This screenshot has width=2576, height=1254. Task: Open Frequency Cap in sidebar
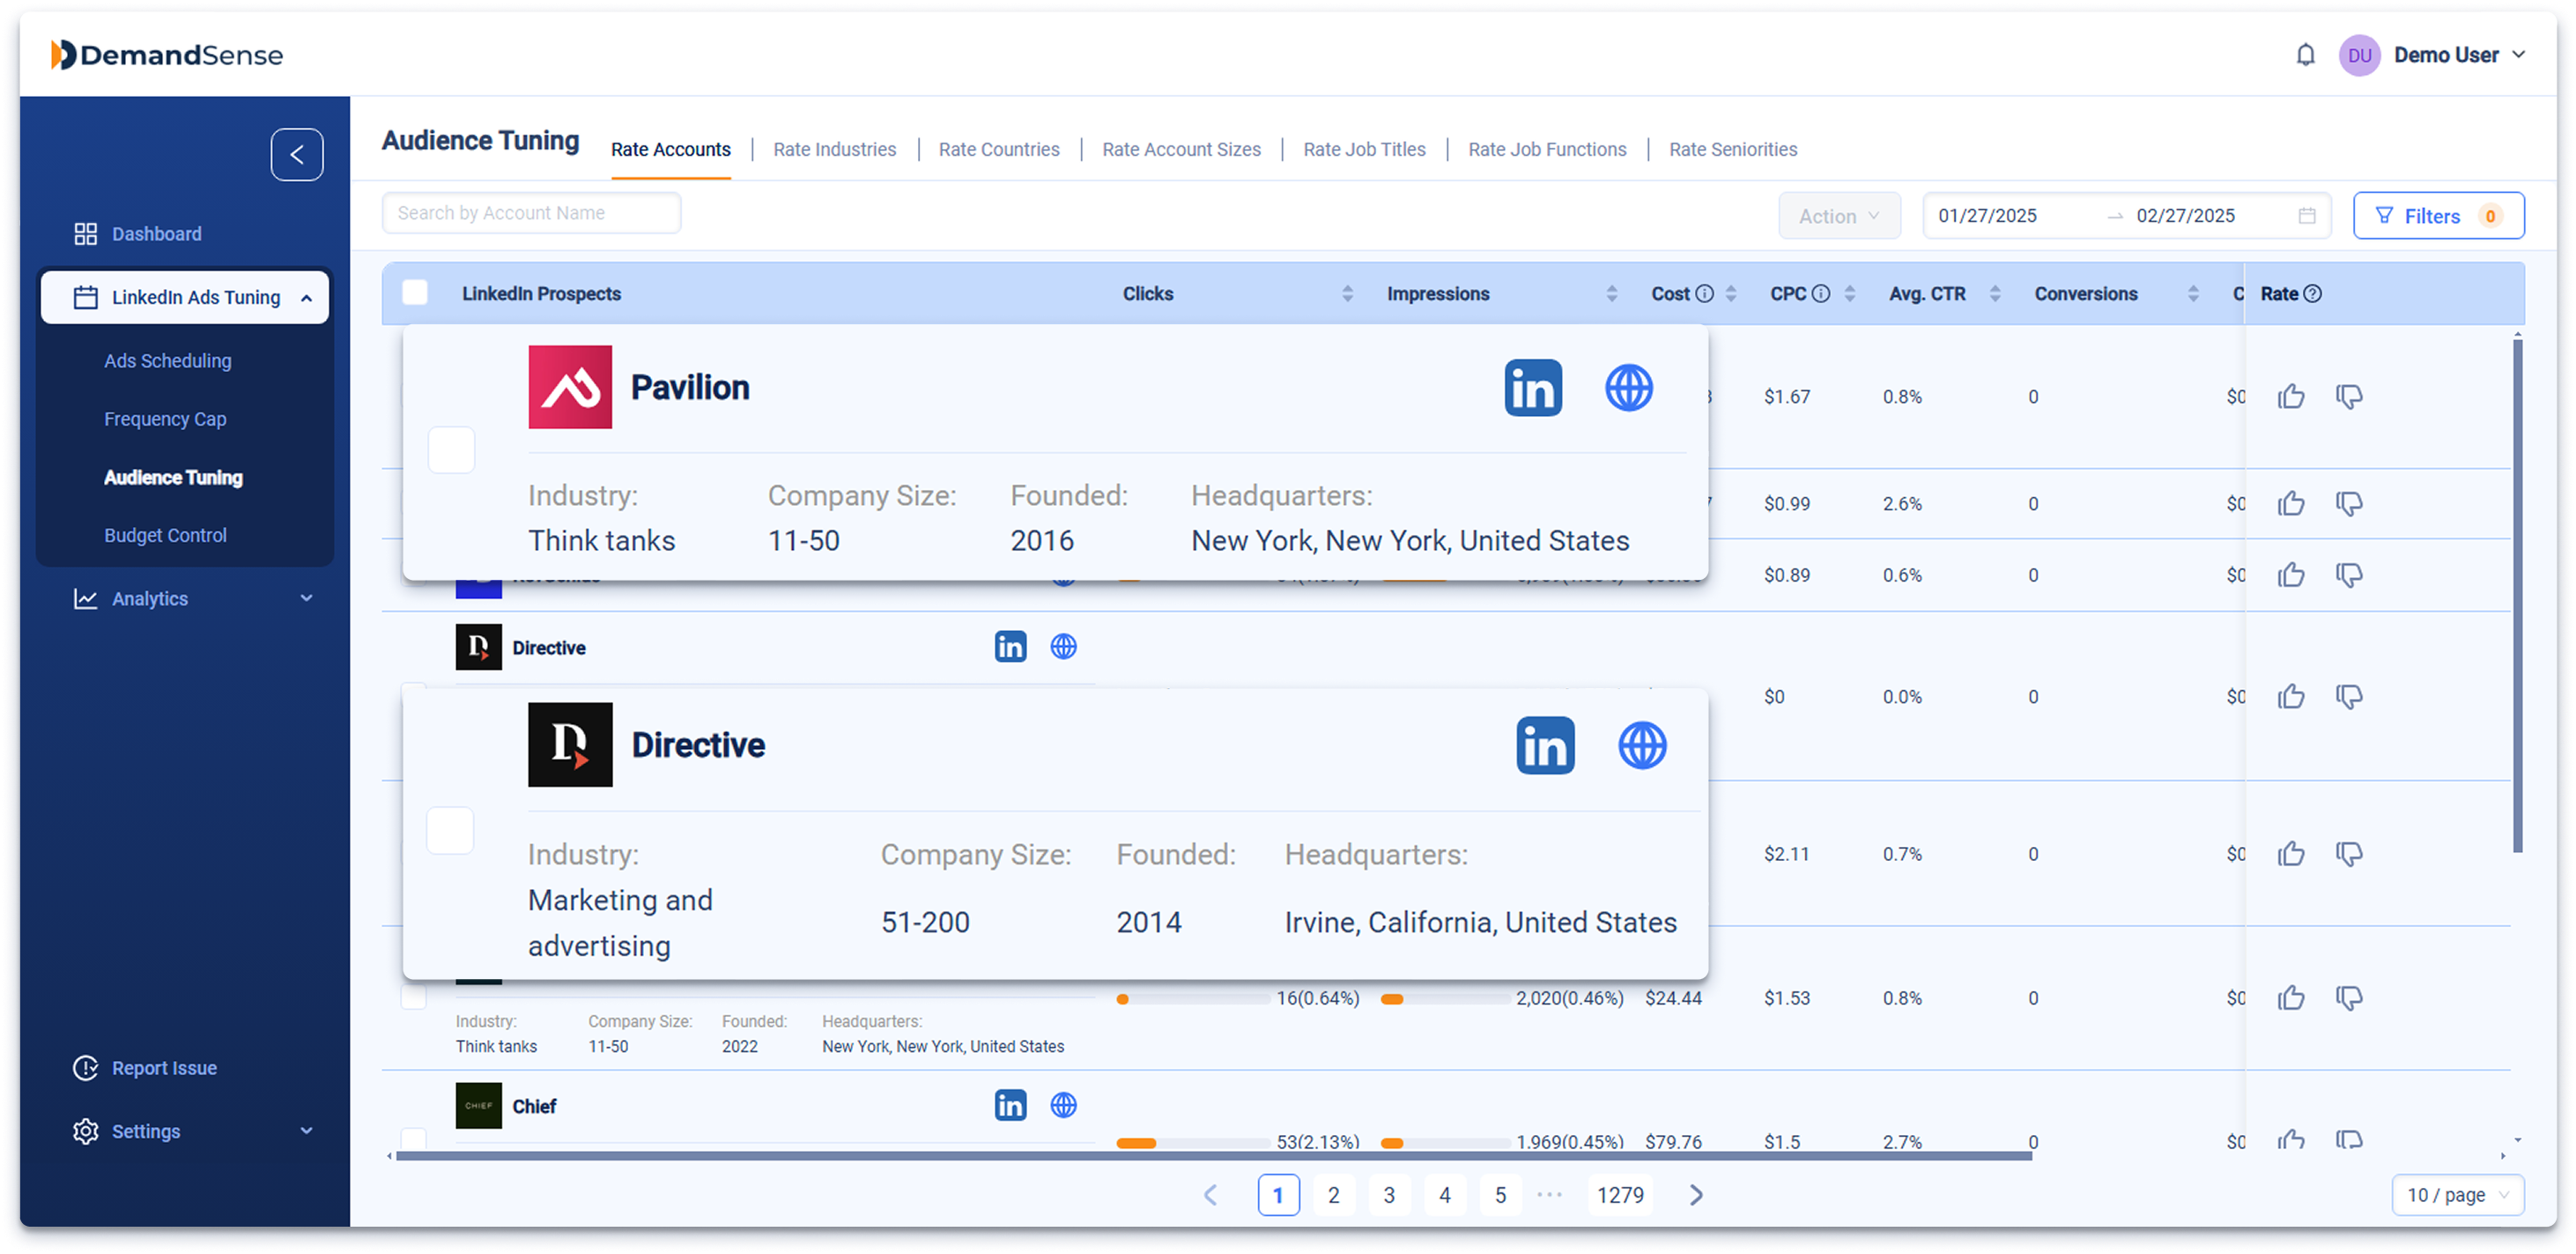tap(165, 419)
